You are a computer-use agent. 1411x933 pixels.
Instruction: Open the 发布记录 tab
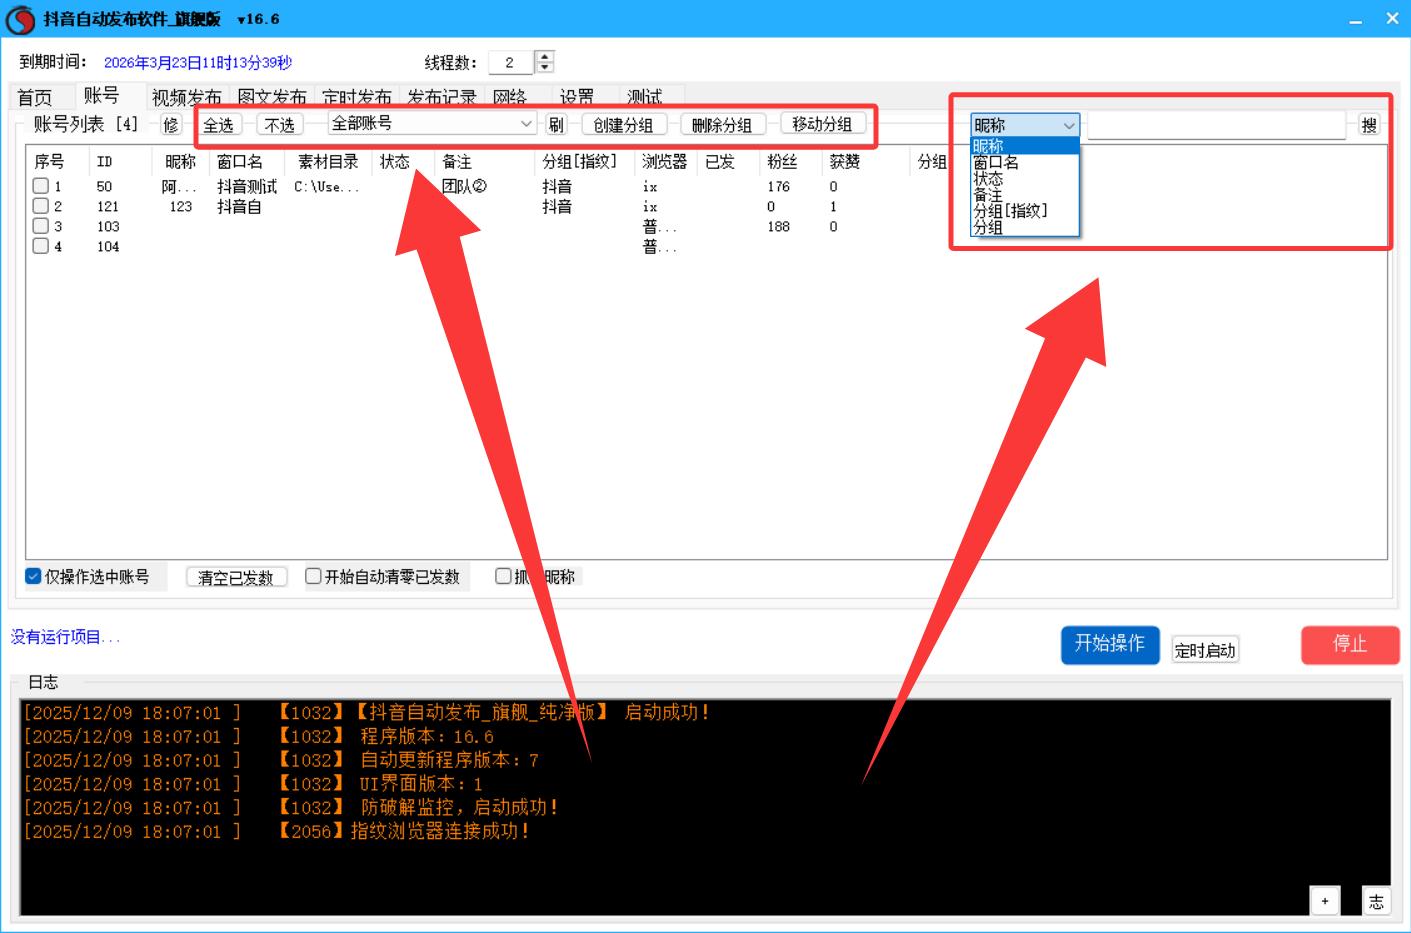click(x=441, y=97)
